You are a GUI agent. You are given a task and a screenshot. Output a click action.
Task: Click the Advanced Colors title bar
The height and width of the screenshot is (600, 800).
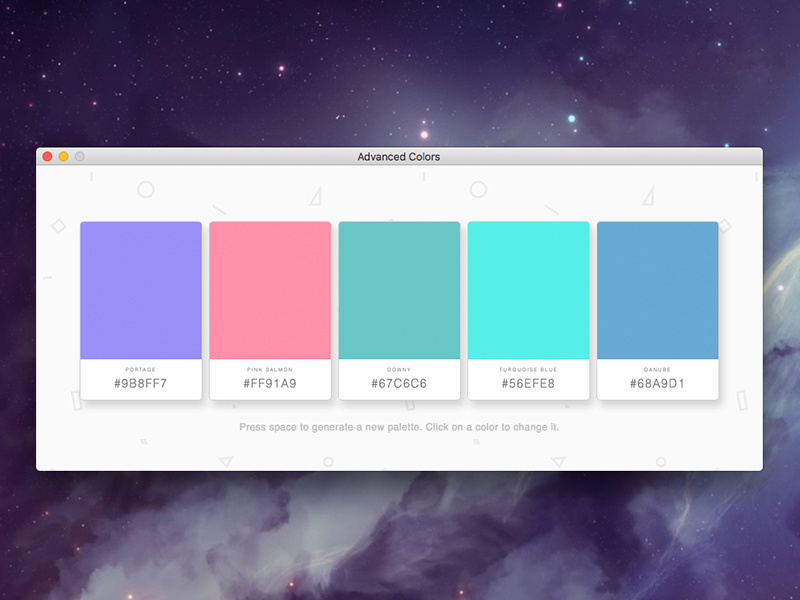pos(400,156)
